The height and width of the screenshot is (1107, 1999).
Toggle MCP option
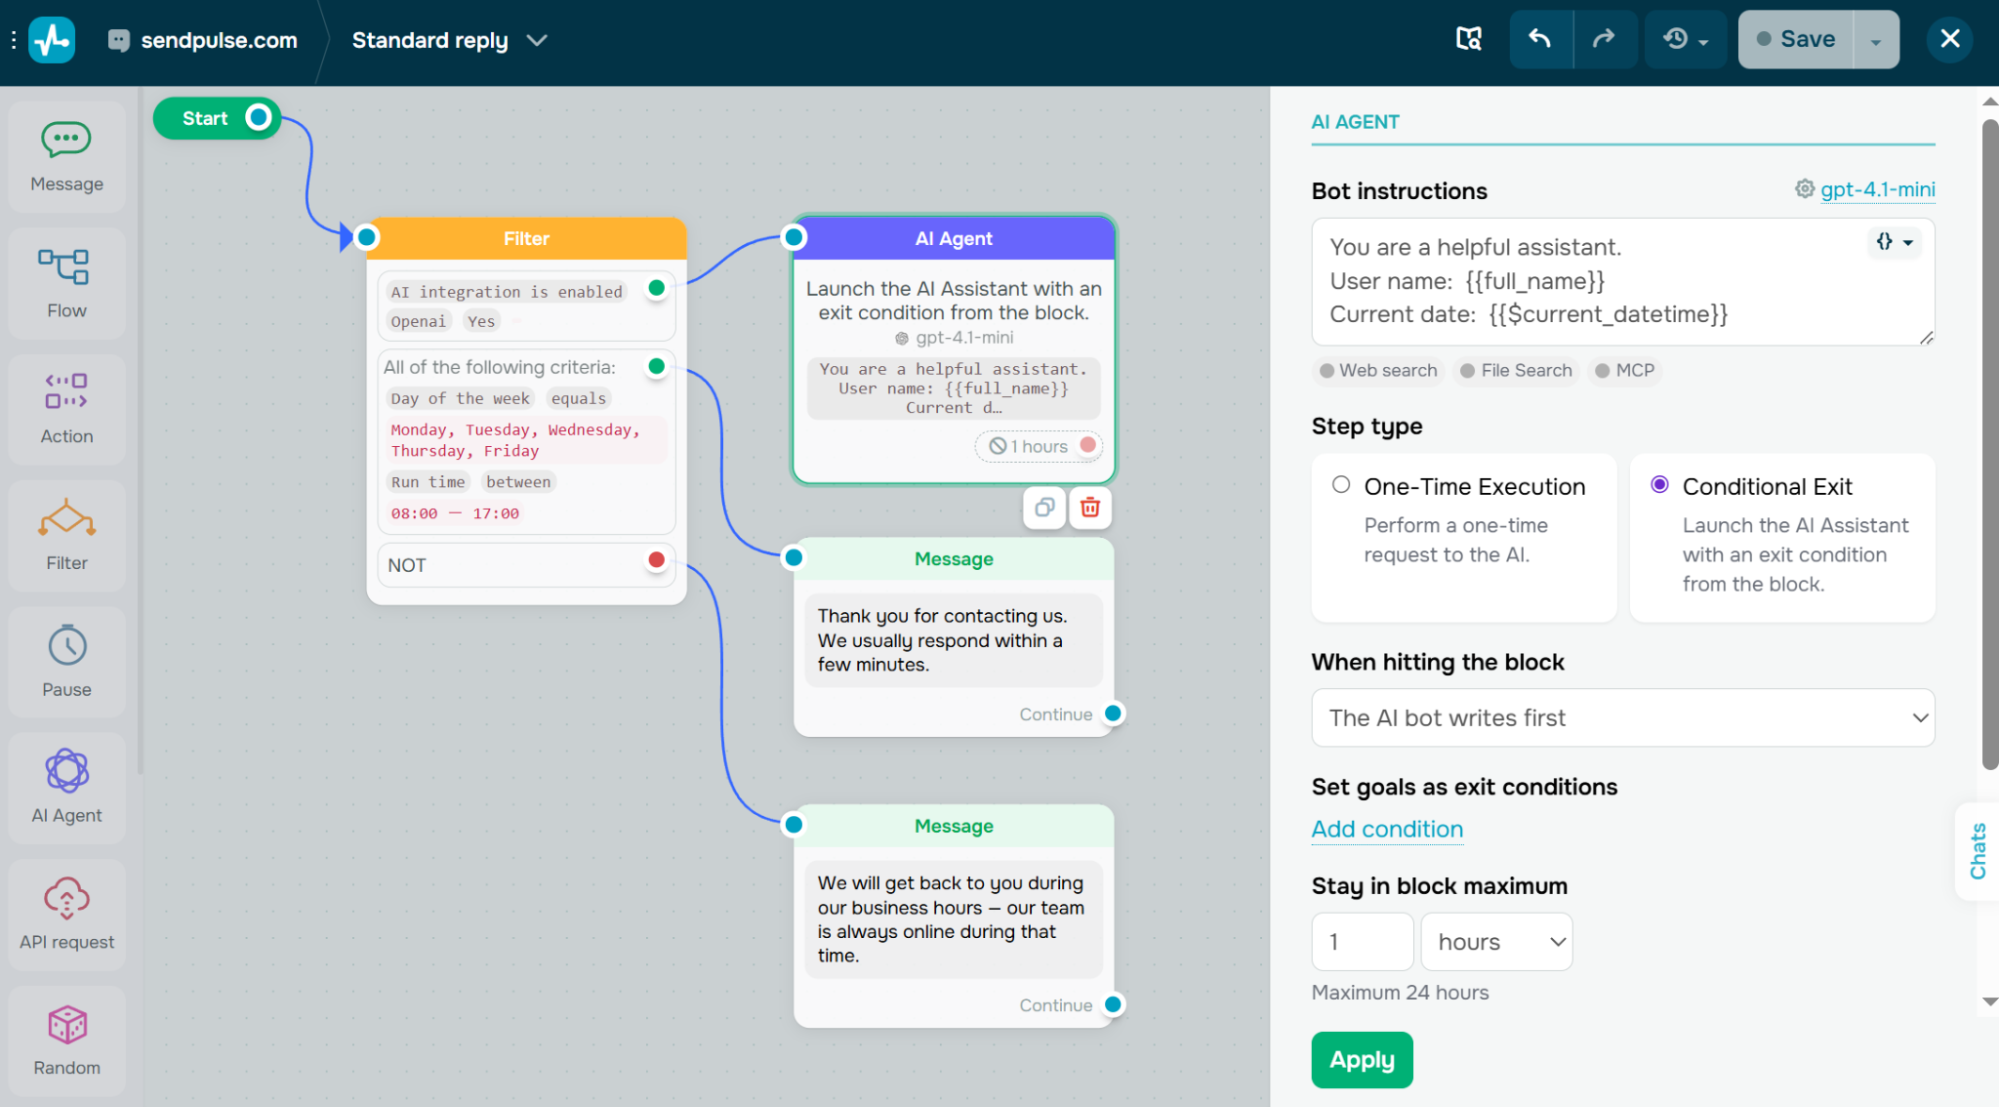pyautogui.click(x=1625, y=371)
